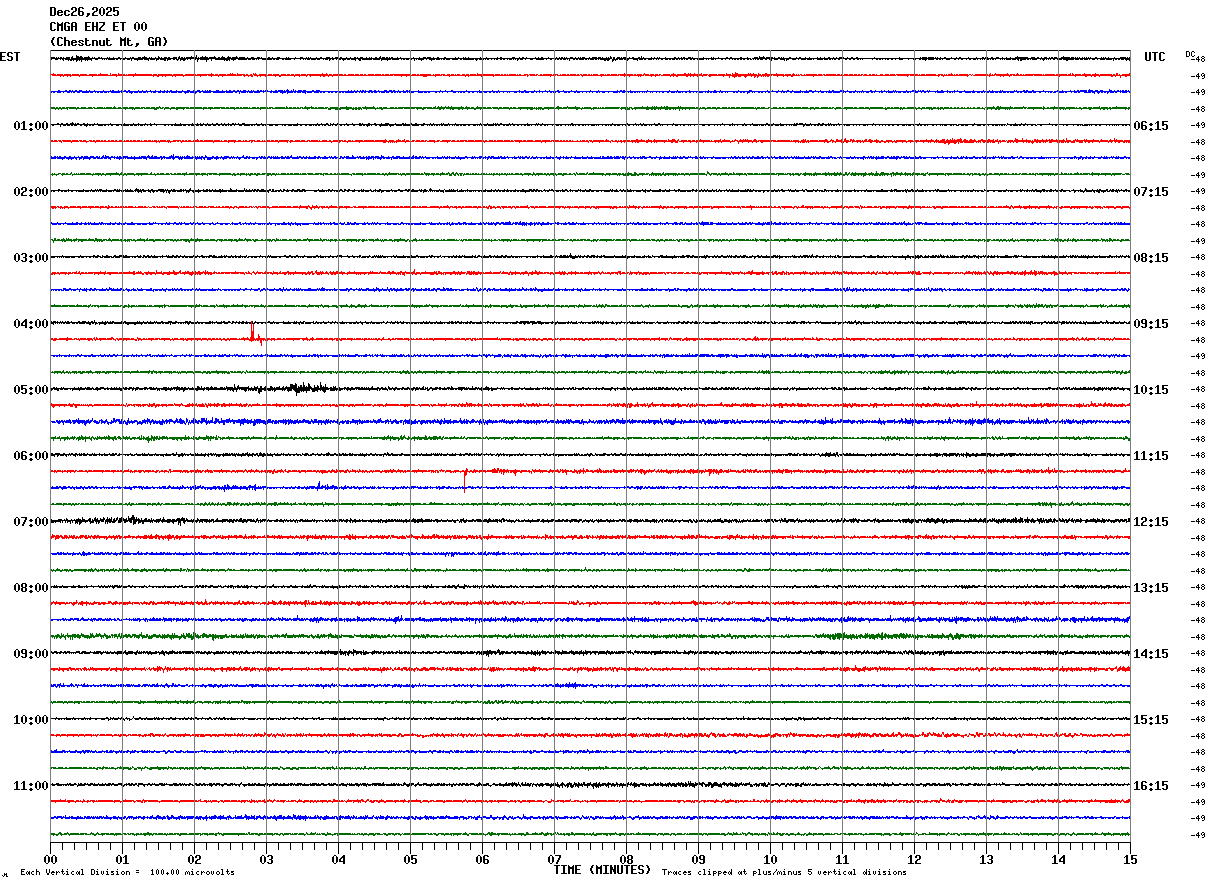Click the Traces clipped footnote text

pyautogui.click(x=784, y=873)
